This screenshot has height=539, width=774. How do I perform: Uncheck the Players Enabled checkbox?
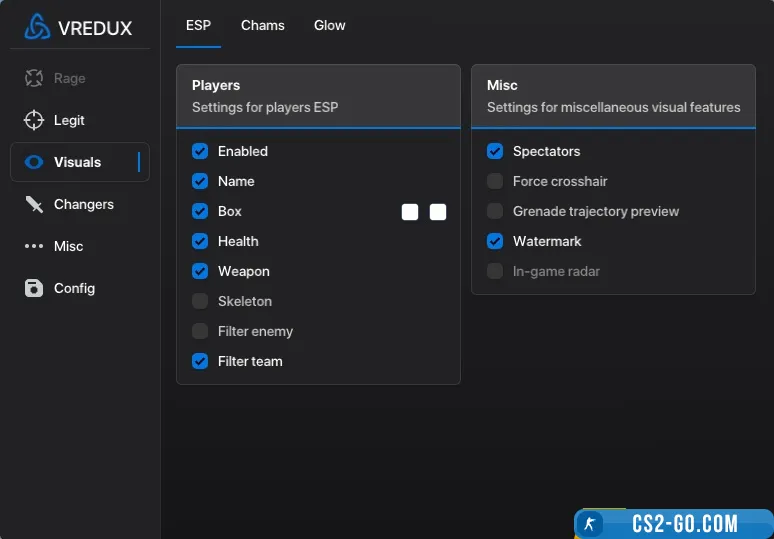point(200,151)
